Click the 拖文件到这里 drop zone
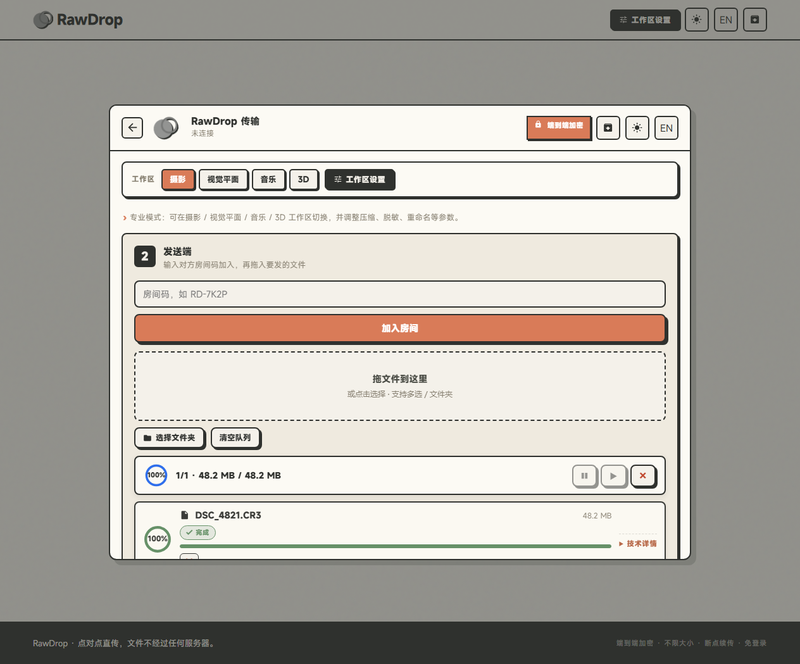The height and width of the screenshot is (664, 800). [x=399, y=386]
